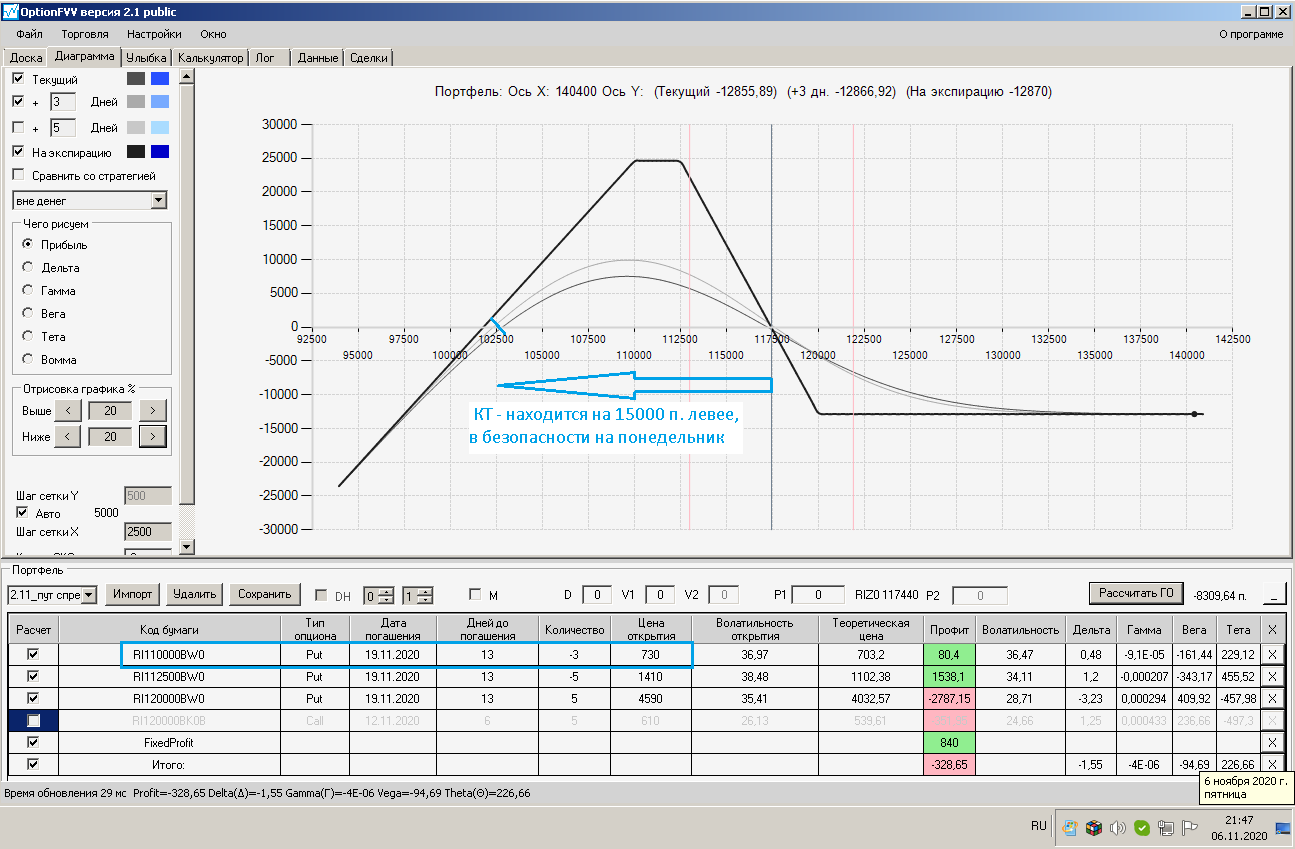Screen dimensions: 1295x849
Task: Expand the 2.11_пут спре portfolio dropdown
Action: [x=89, y=595]
